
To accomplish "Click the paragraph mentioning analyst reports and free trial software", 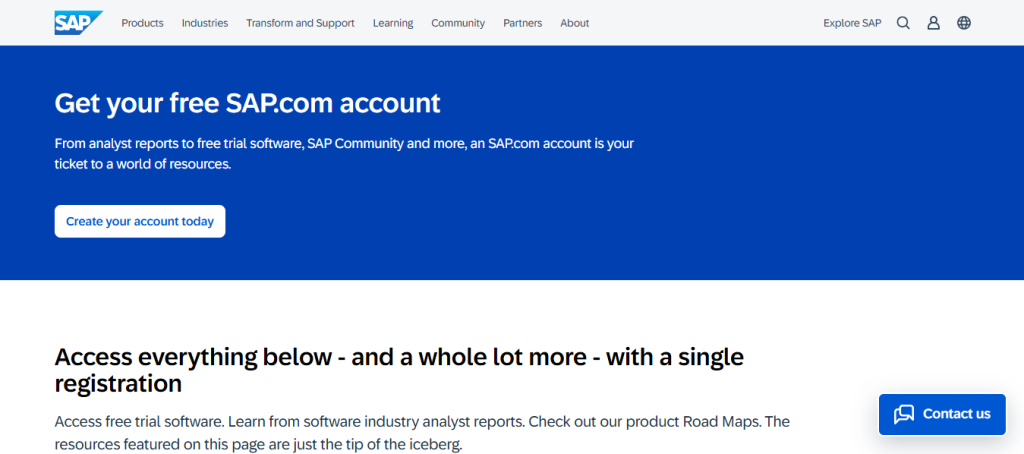I will [x=344, y=154].
